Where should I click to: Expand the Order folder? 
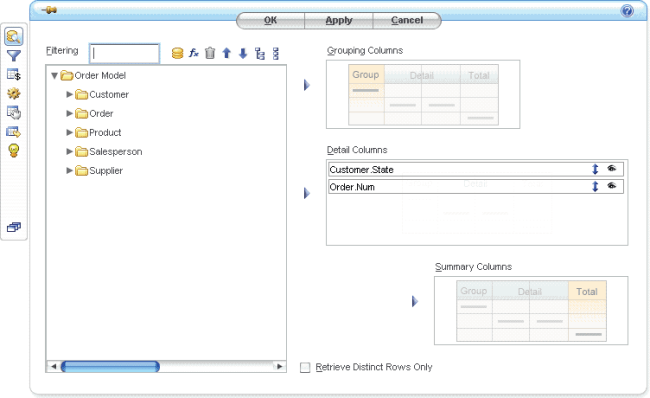[70, 114]
